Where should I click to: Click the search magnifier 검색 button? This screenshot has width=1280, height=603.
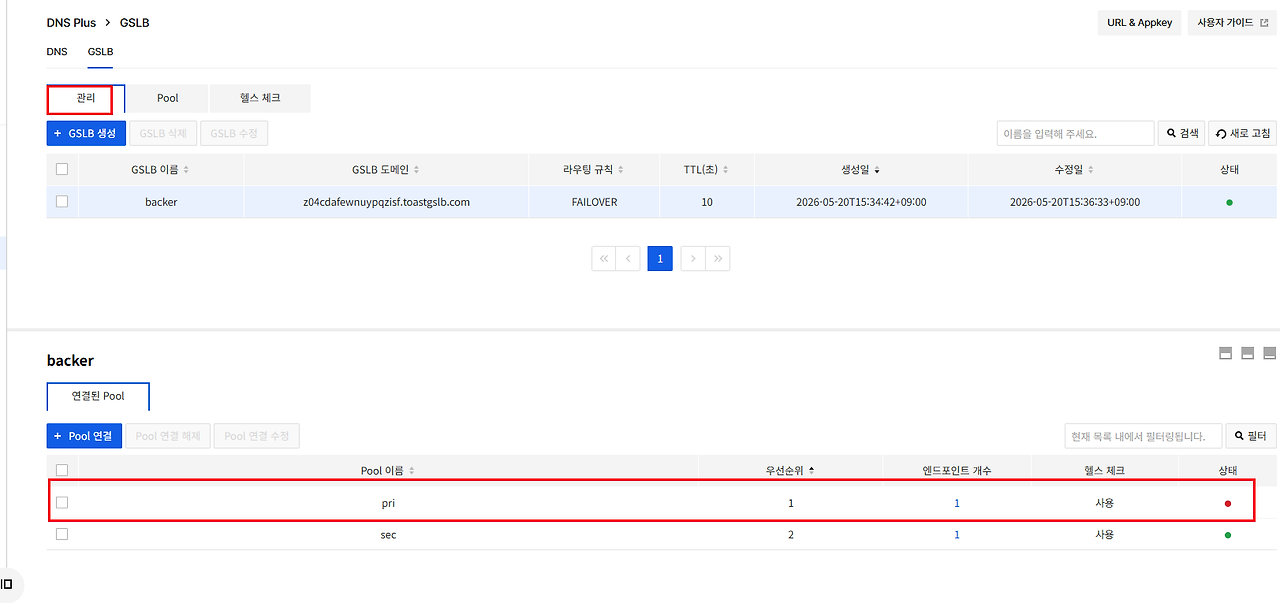pos(1181,133)
